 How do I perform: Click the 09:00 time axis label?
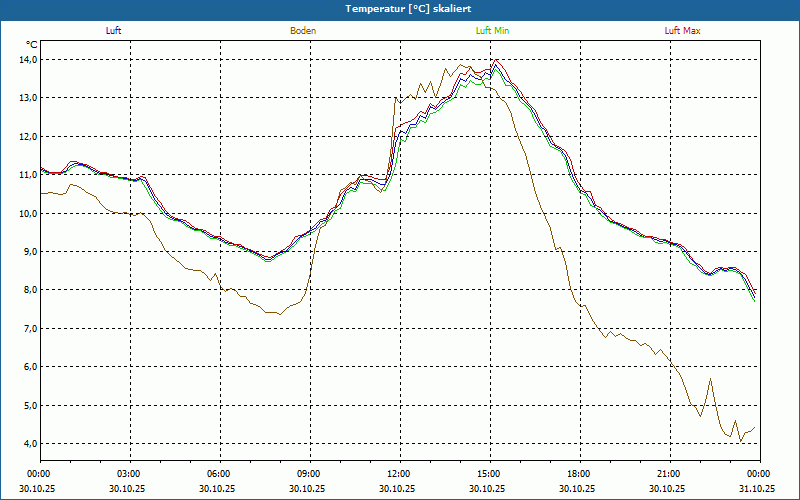point(310,474)
